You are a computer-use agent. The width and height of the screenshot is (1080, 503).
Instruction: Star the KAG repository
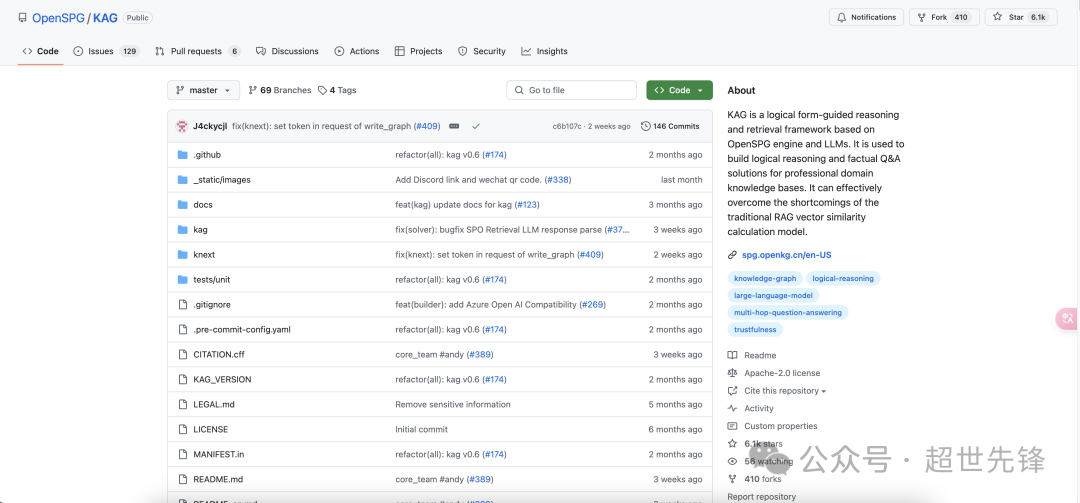(x=1021, y=17)
